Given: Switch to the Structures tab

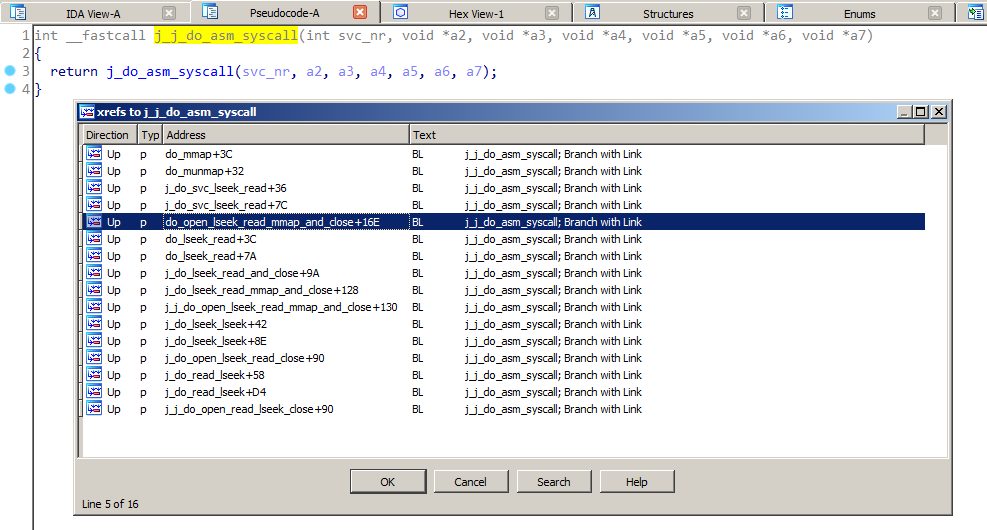Looking at the screenshot, I should (668, 13).
